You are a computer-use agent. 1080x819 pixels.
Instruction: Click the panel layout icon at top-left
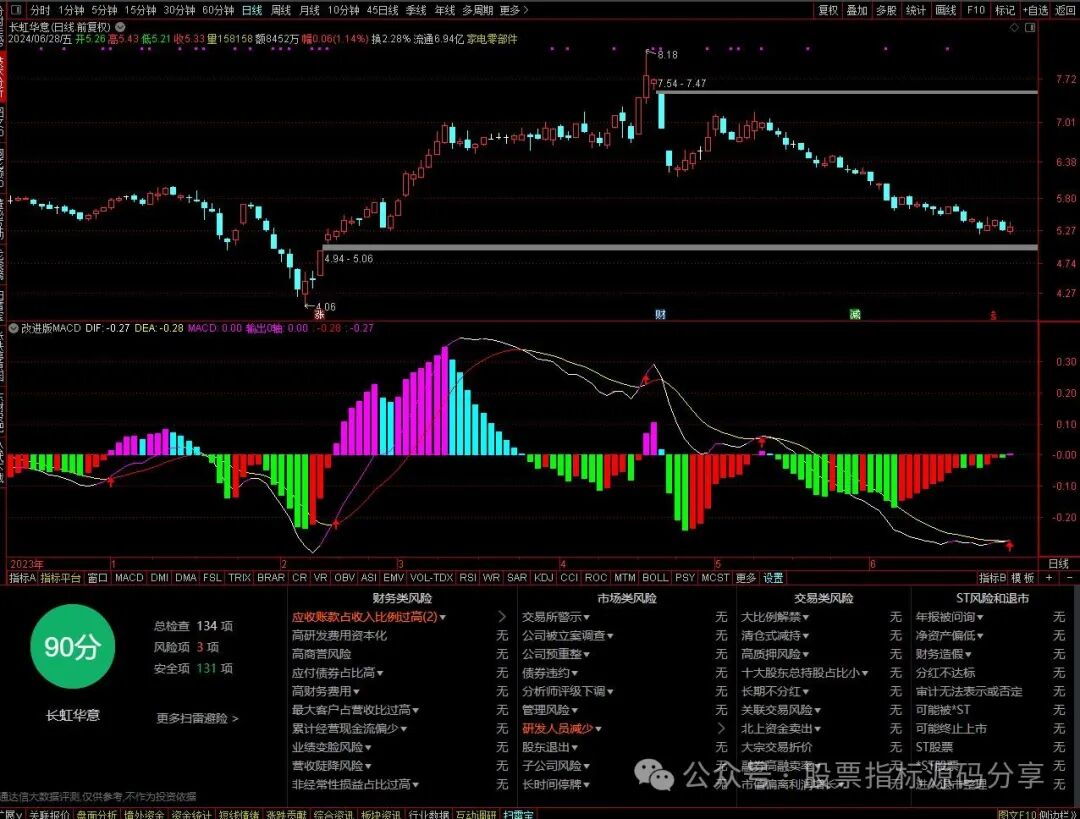coord(16,10)
